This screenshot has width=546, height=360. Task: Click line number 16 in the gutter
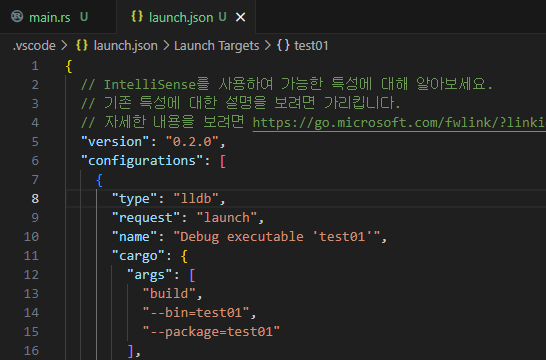(31, 350)
